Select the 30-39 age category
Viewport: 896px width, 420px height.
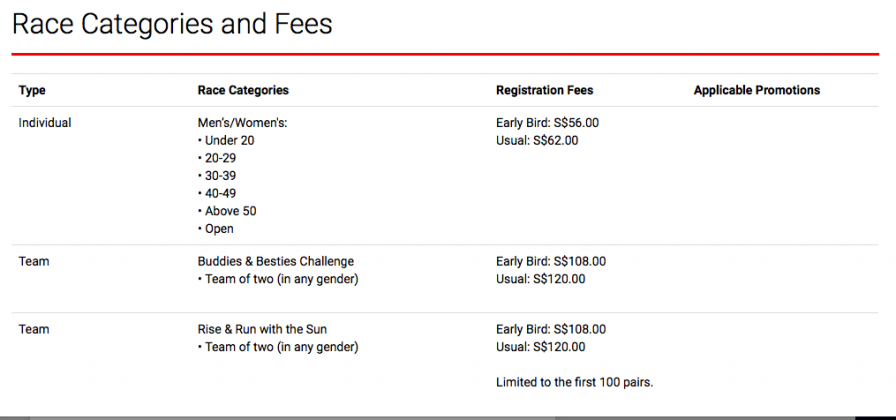click(217, 176)
